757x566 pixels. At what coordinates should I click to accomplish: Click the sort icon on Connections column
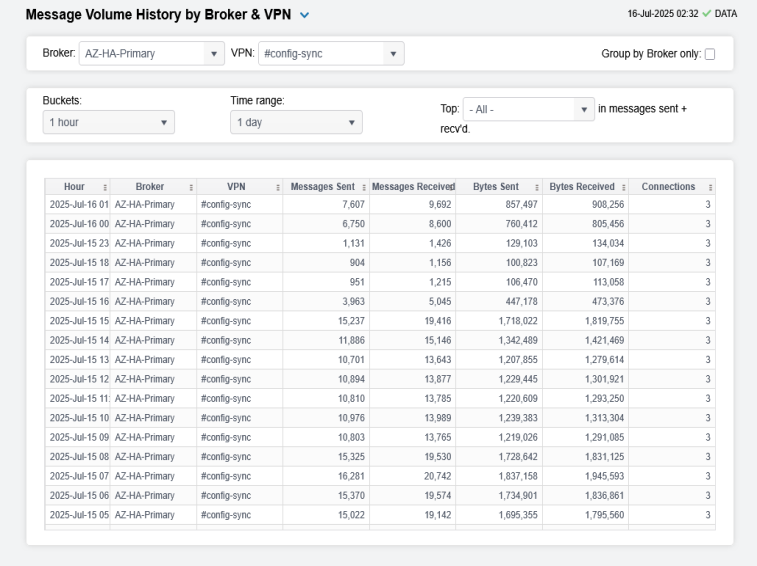710,187
